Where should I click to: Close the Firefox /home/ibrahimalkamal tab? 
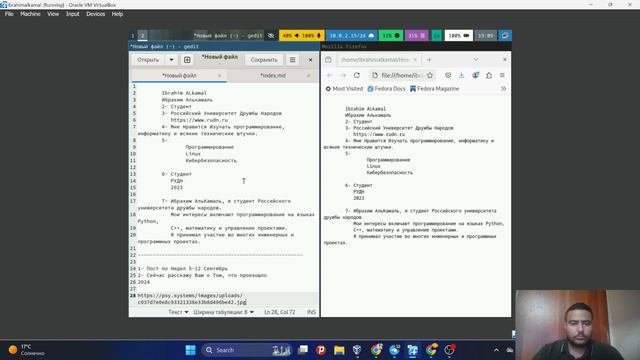(415, 60)
